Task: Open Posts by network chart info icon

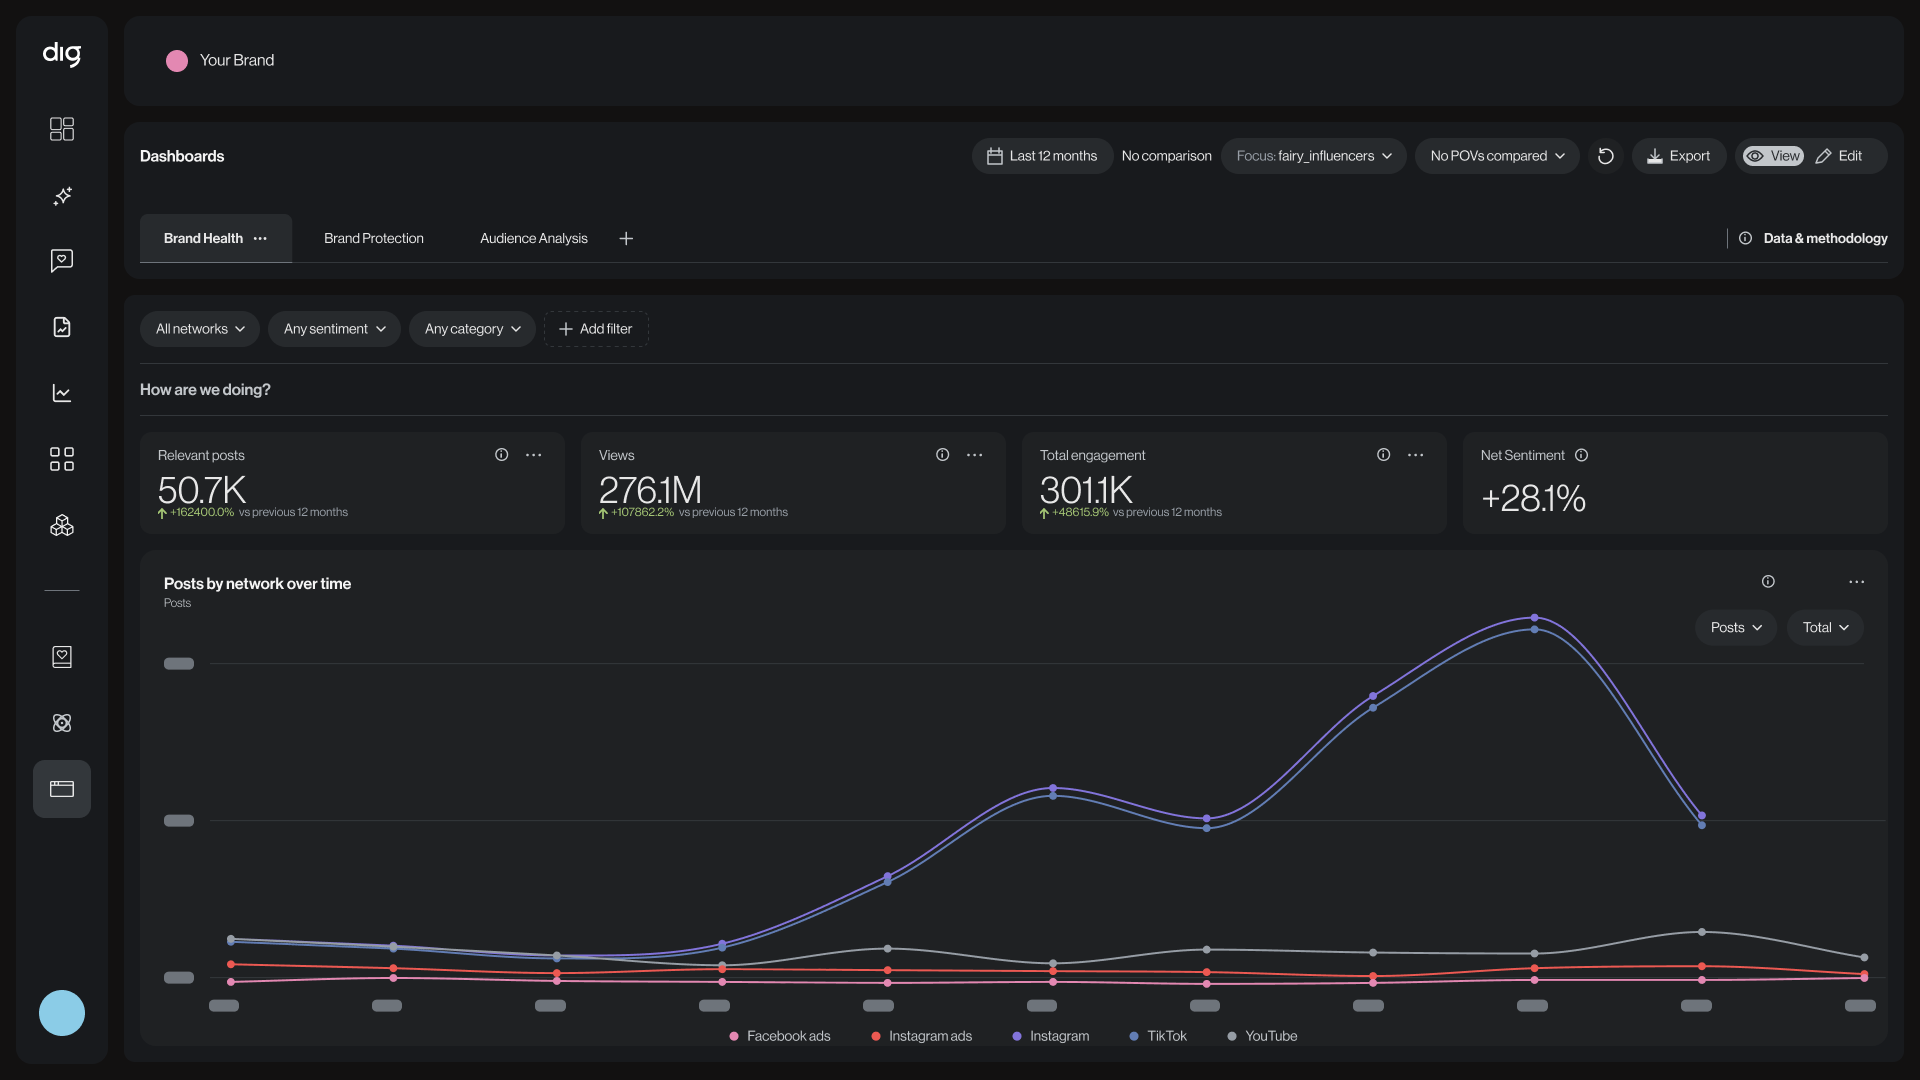Action: click(x=1768, y=582)
